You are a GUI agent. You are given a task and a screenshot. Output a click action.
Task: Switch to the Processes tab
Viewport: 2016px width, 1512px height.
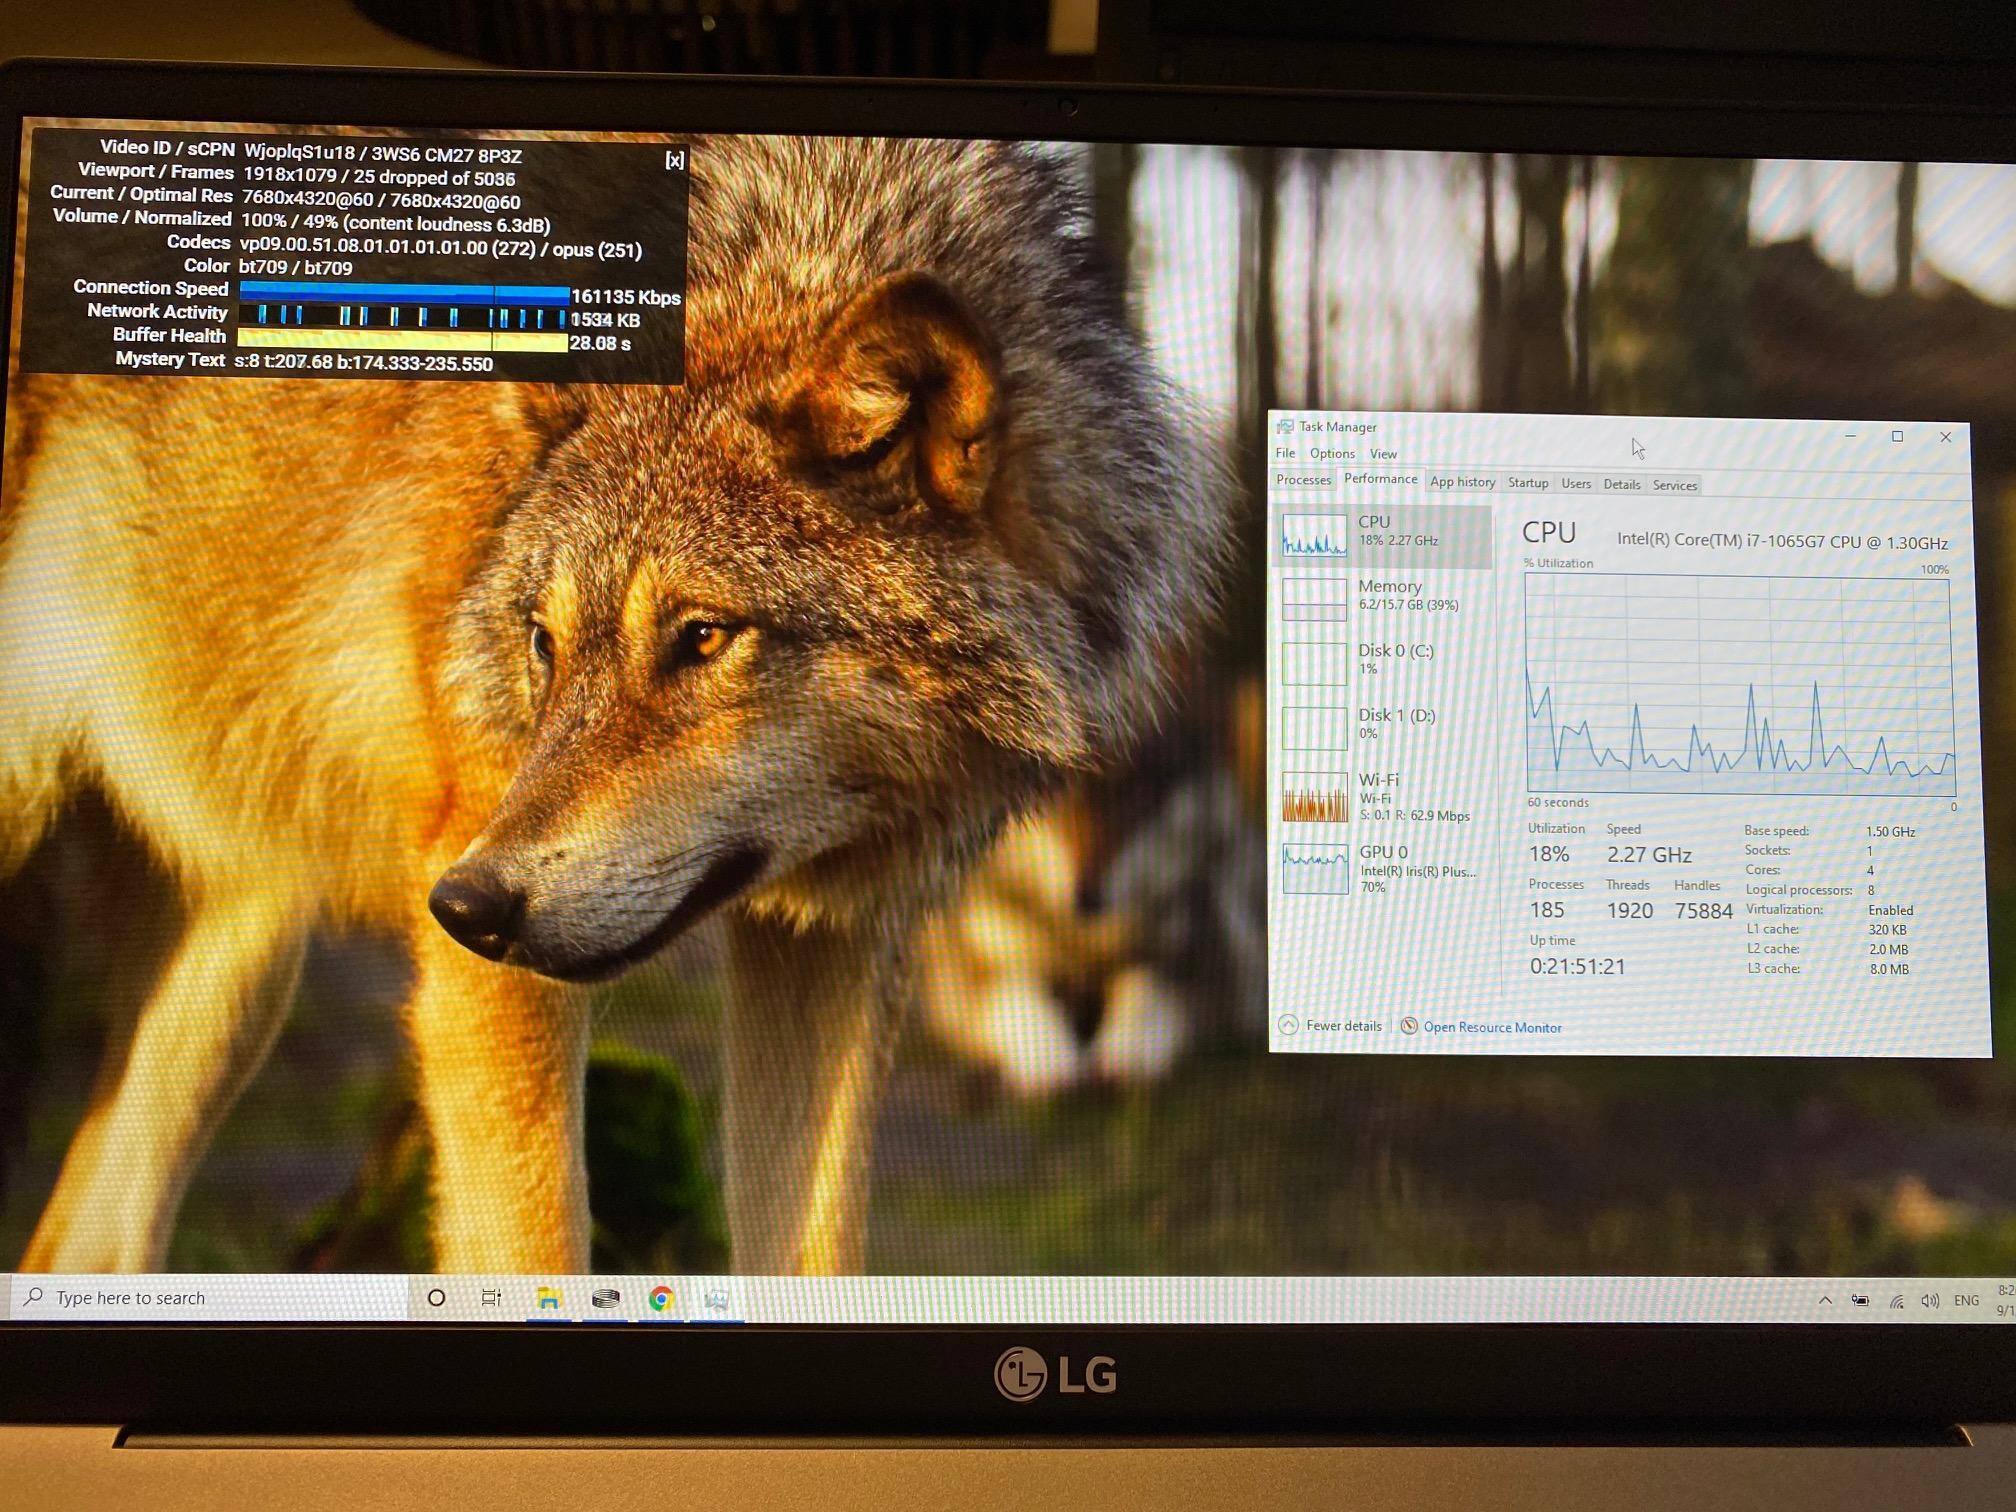click(1303, 480)
